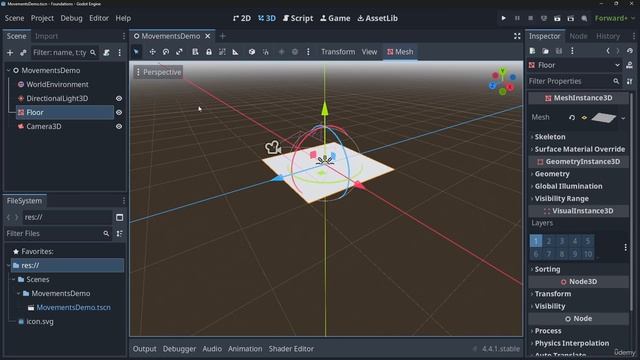Open the Output bottom panel
640x360 pixels.
pos(144,349)
